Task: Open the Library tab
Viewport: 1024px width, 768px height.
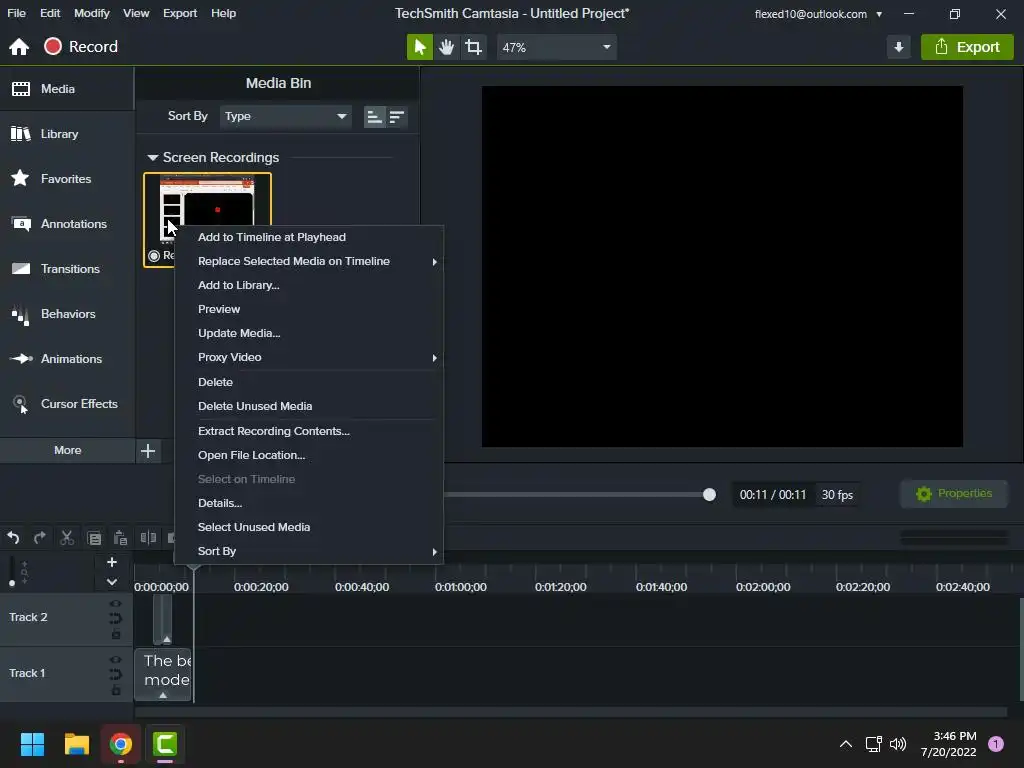Action: 67,134
